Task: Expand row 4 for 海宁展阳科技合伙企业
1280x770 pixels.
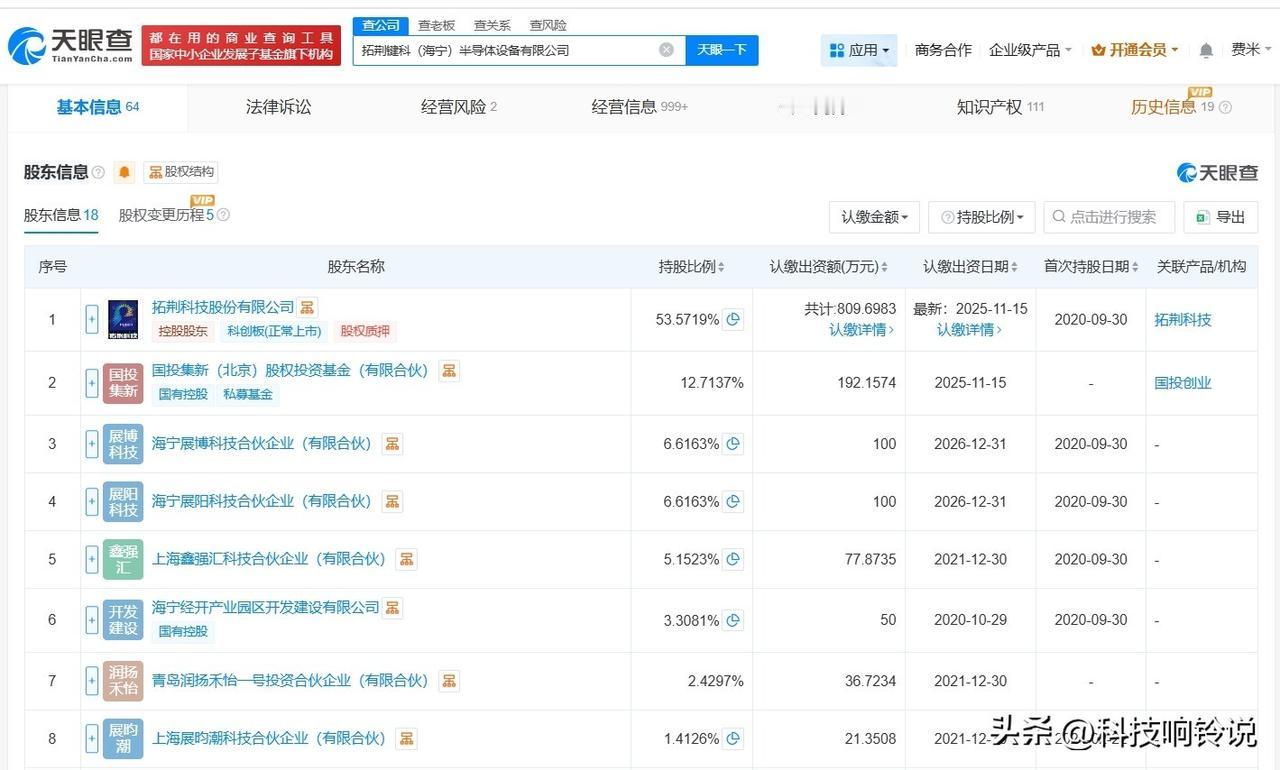Action: (92, 501)
